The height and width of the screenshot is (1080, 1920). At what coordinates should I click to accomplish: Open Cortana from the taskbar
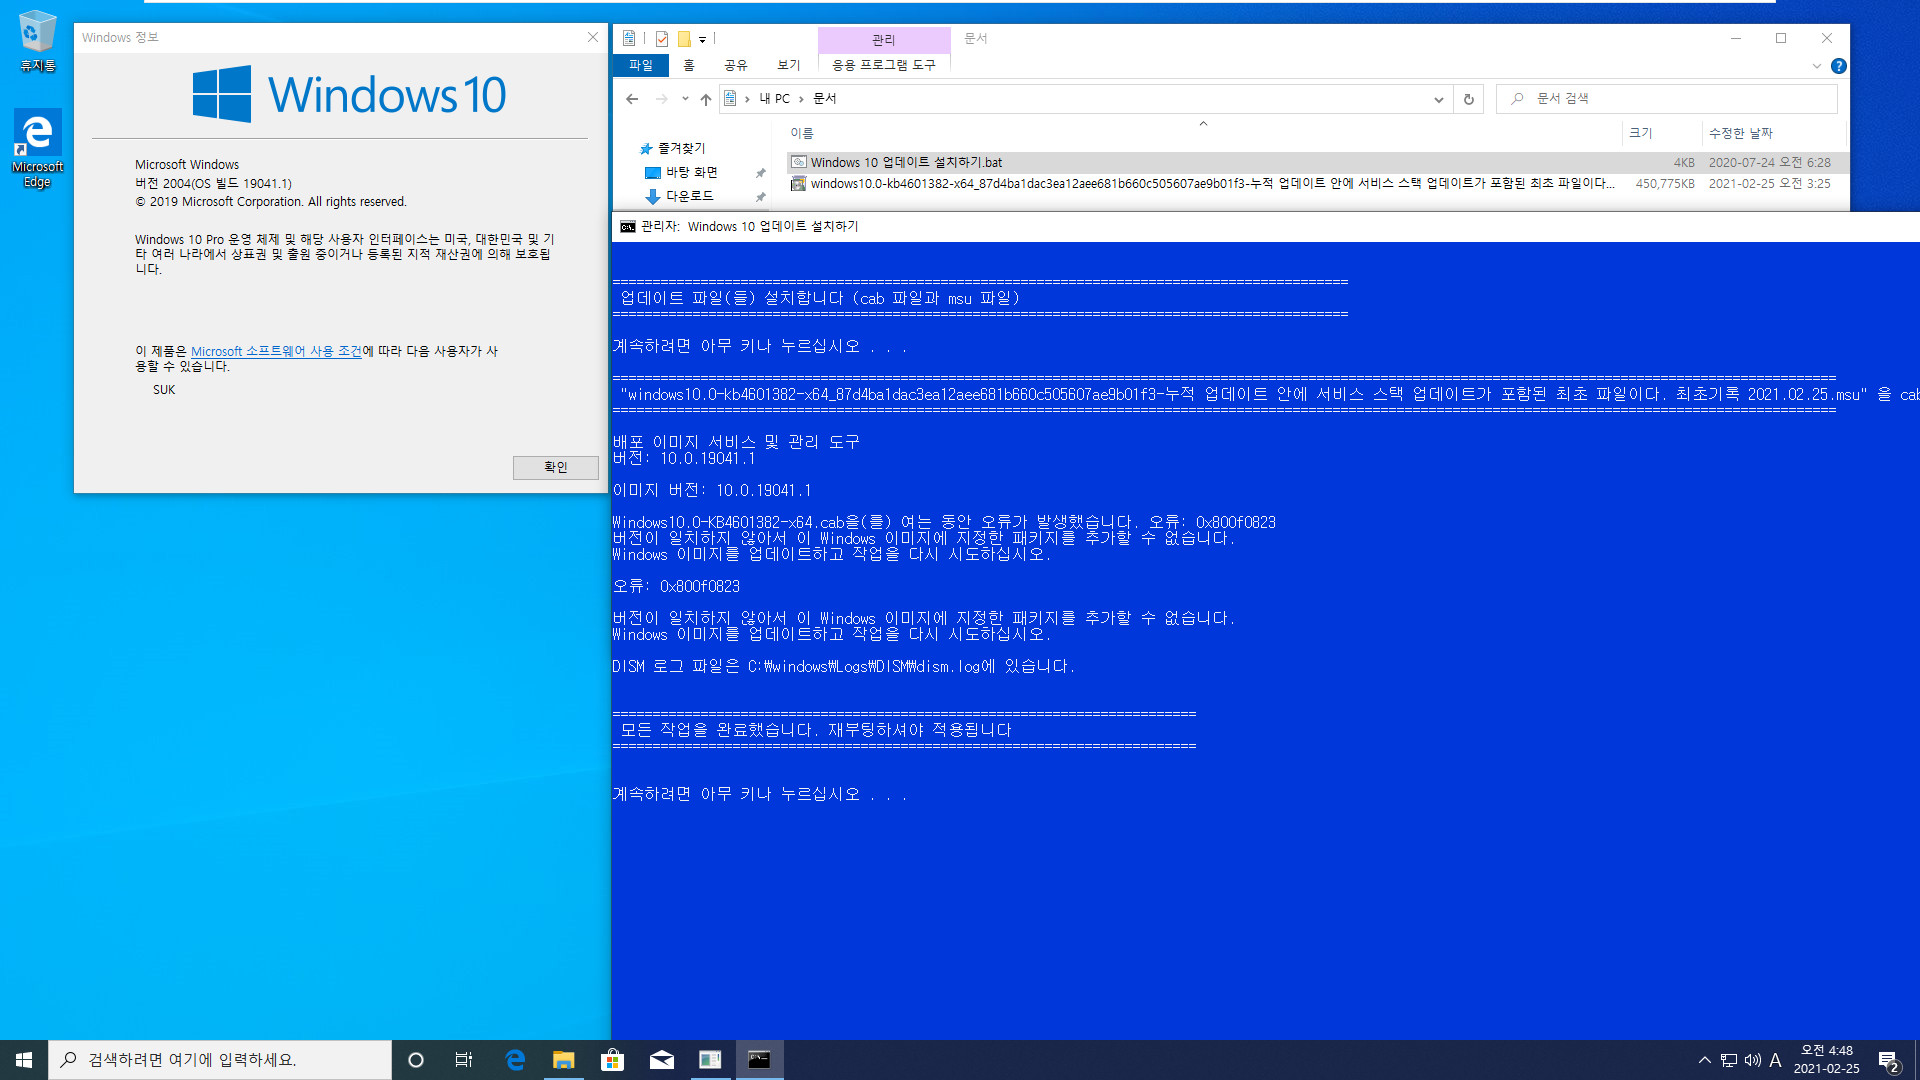(x=416, y=1060)
